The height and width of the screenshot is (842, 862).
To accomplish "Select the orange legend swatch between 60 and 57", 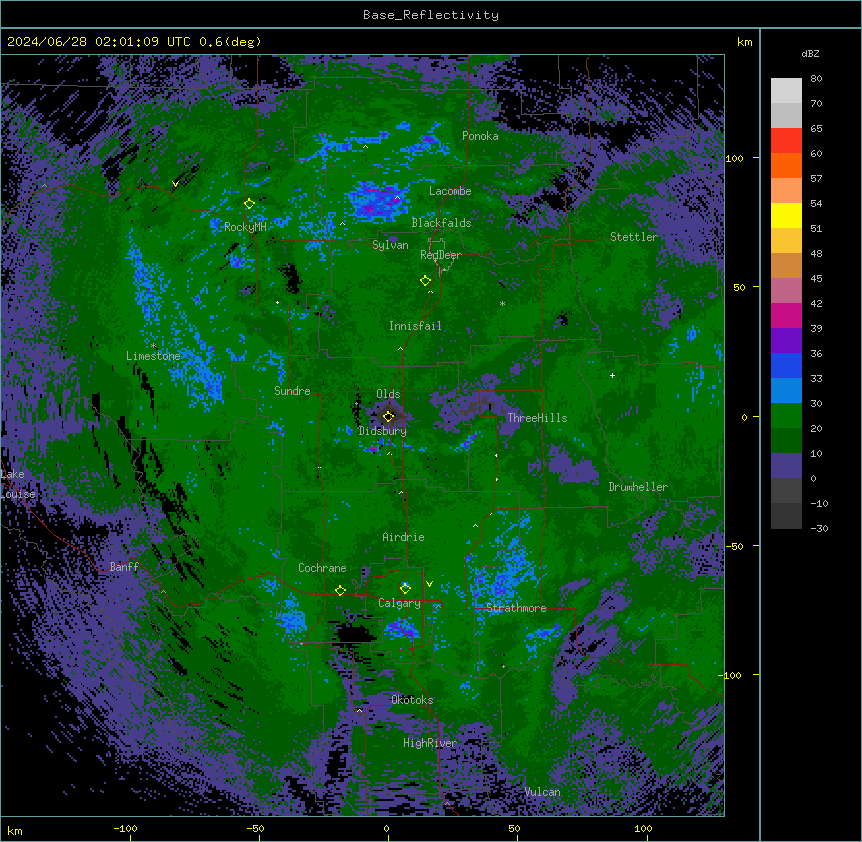I will pos(786,165).
